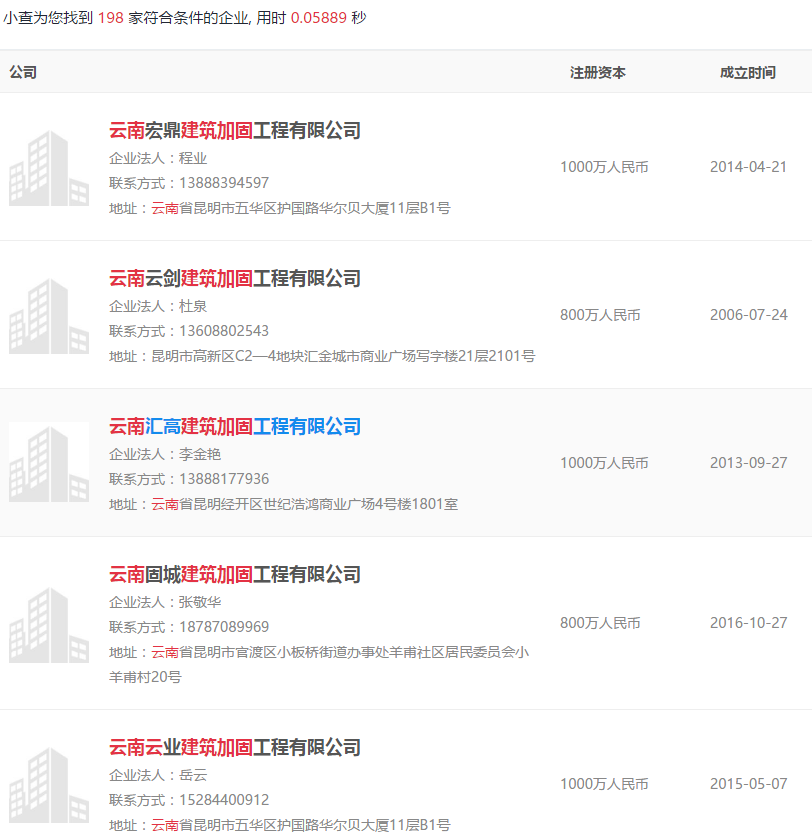Click building logo of 云南宏鼎 company
Viewport: 812px width, 838px height.
(x=49, y=168)
